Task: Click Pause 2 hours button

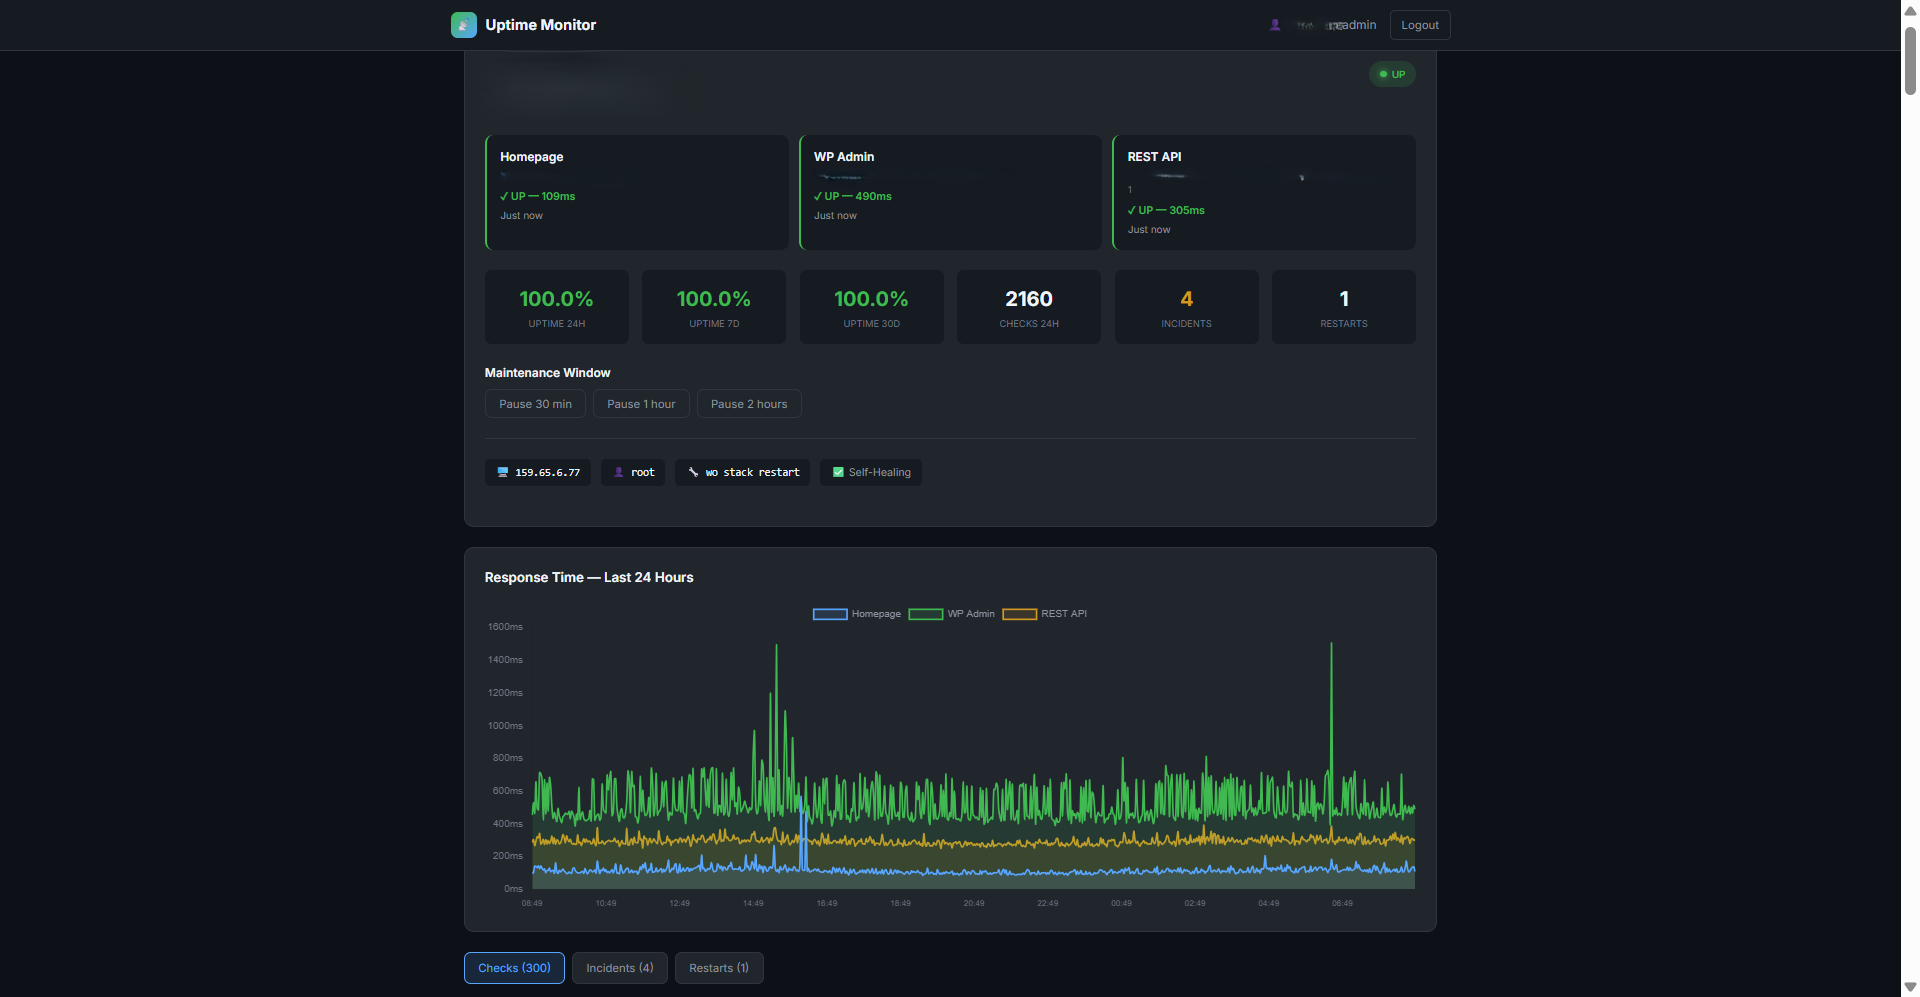Action: click(x=749, y=404)
